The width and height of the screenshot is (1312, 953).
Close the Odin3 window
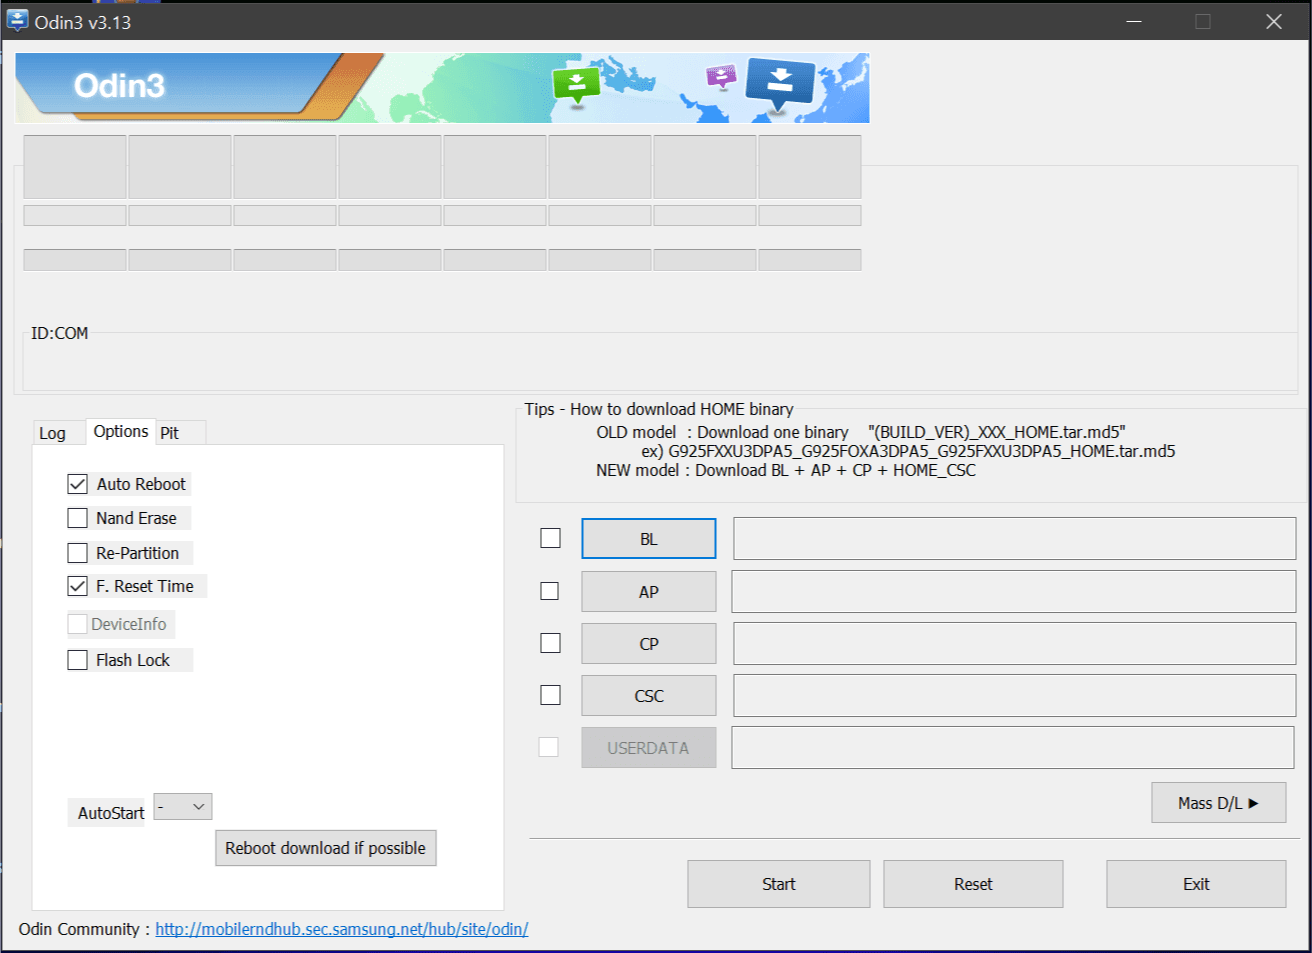click(x=1274, y=22)
